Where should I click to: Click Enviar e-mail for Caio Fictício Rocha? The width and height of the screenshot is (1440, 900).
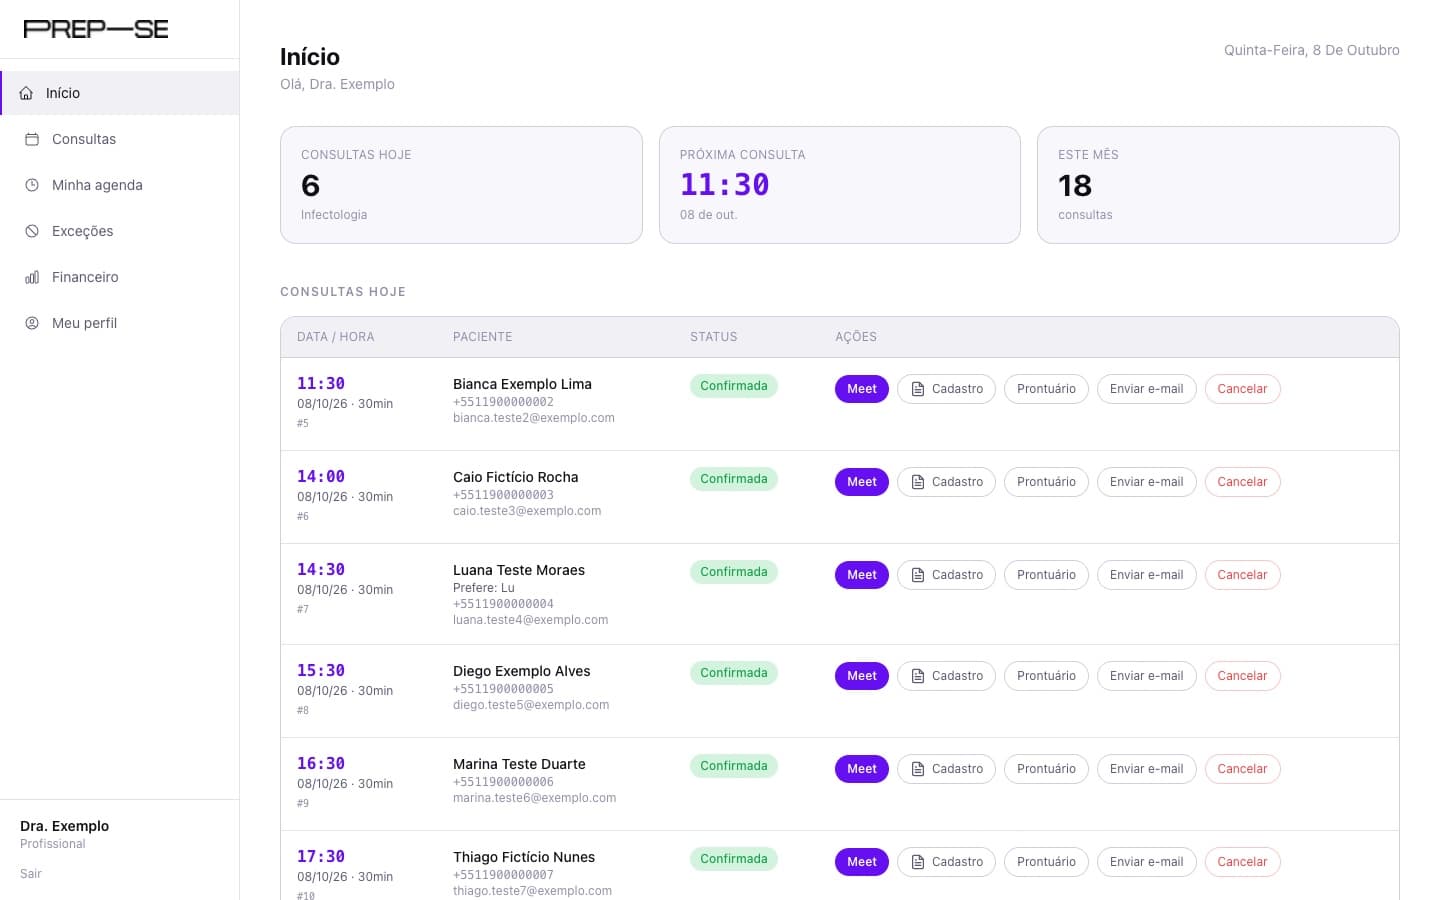click(x=1146, y=482)
